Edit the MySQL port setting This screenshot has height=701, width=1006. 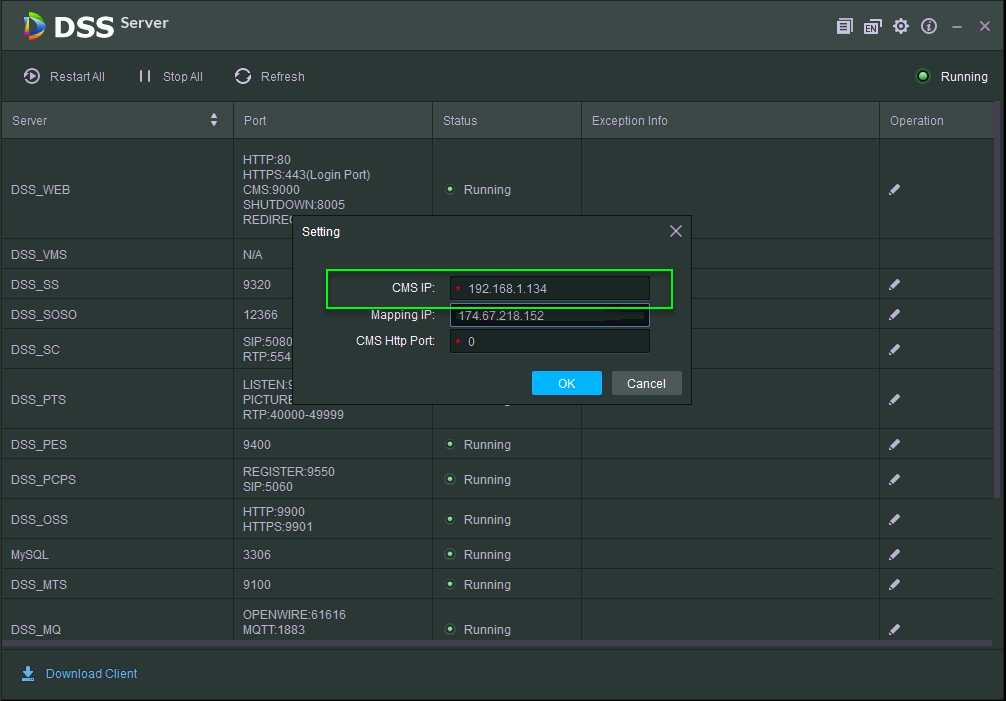pyautogui.click(x=894, y=554)
